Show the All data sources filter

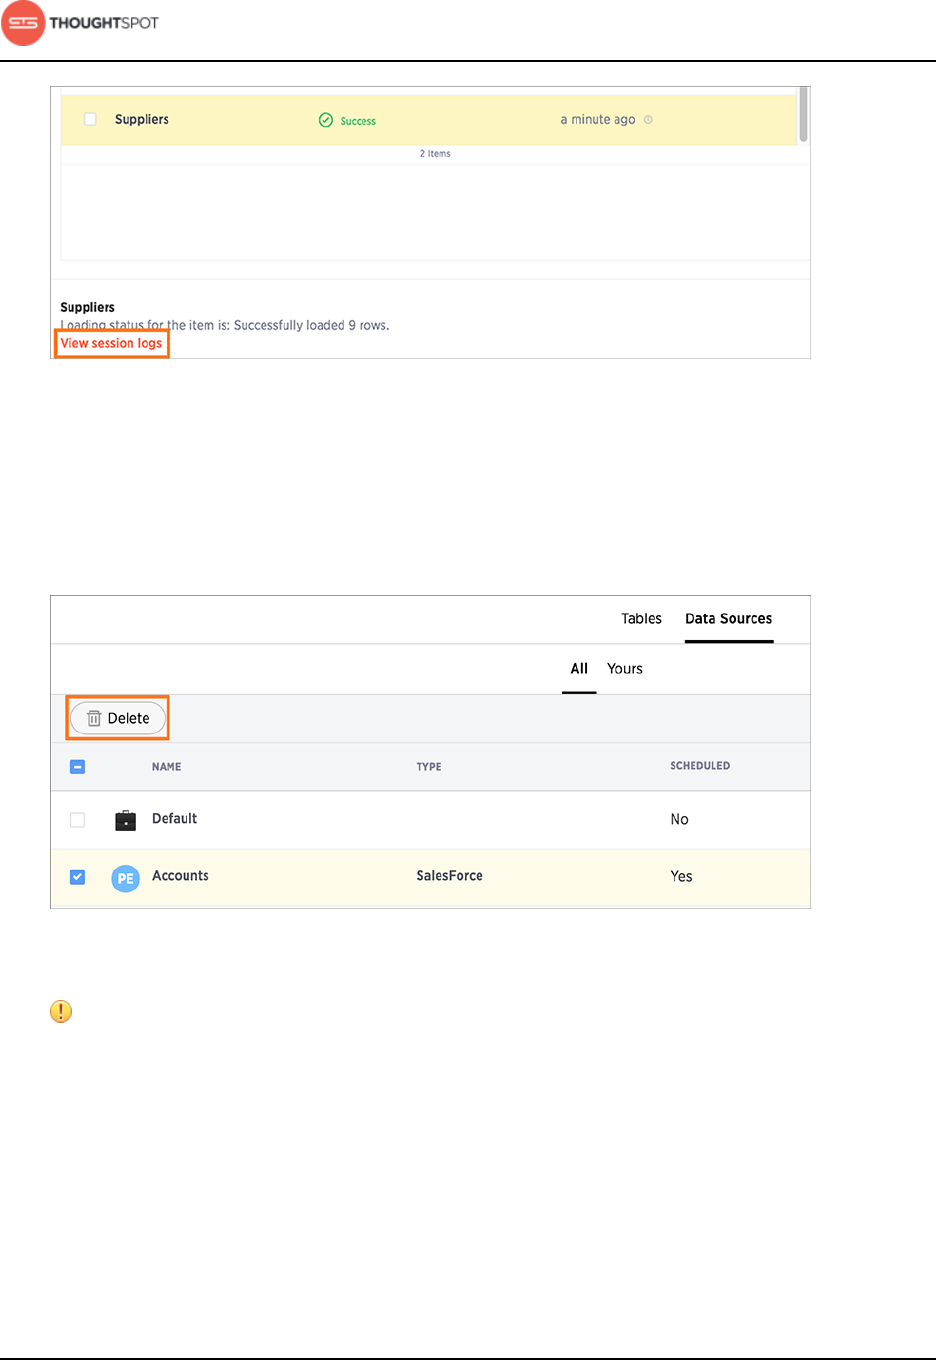coord(579,669)
